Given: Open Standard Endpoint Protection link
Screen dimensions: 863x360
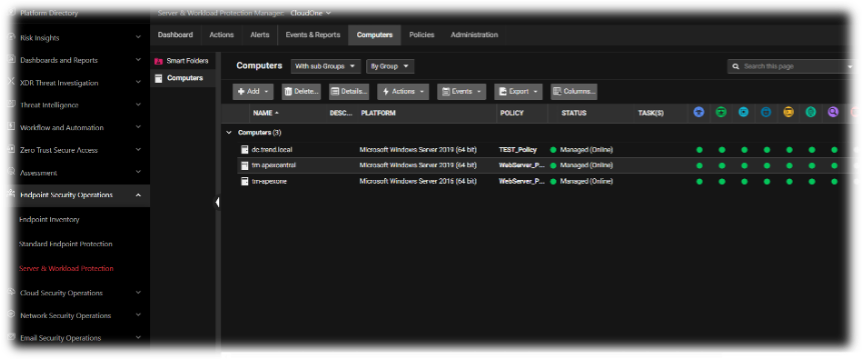Looking at the screenshot, I should [65, 244].
